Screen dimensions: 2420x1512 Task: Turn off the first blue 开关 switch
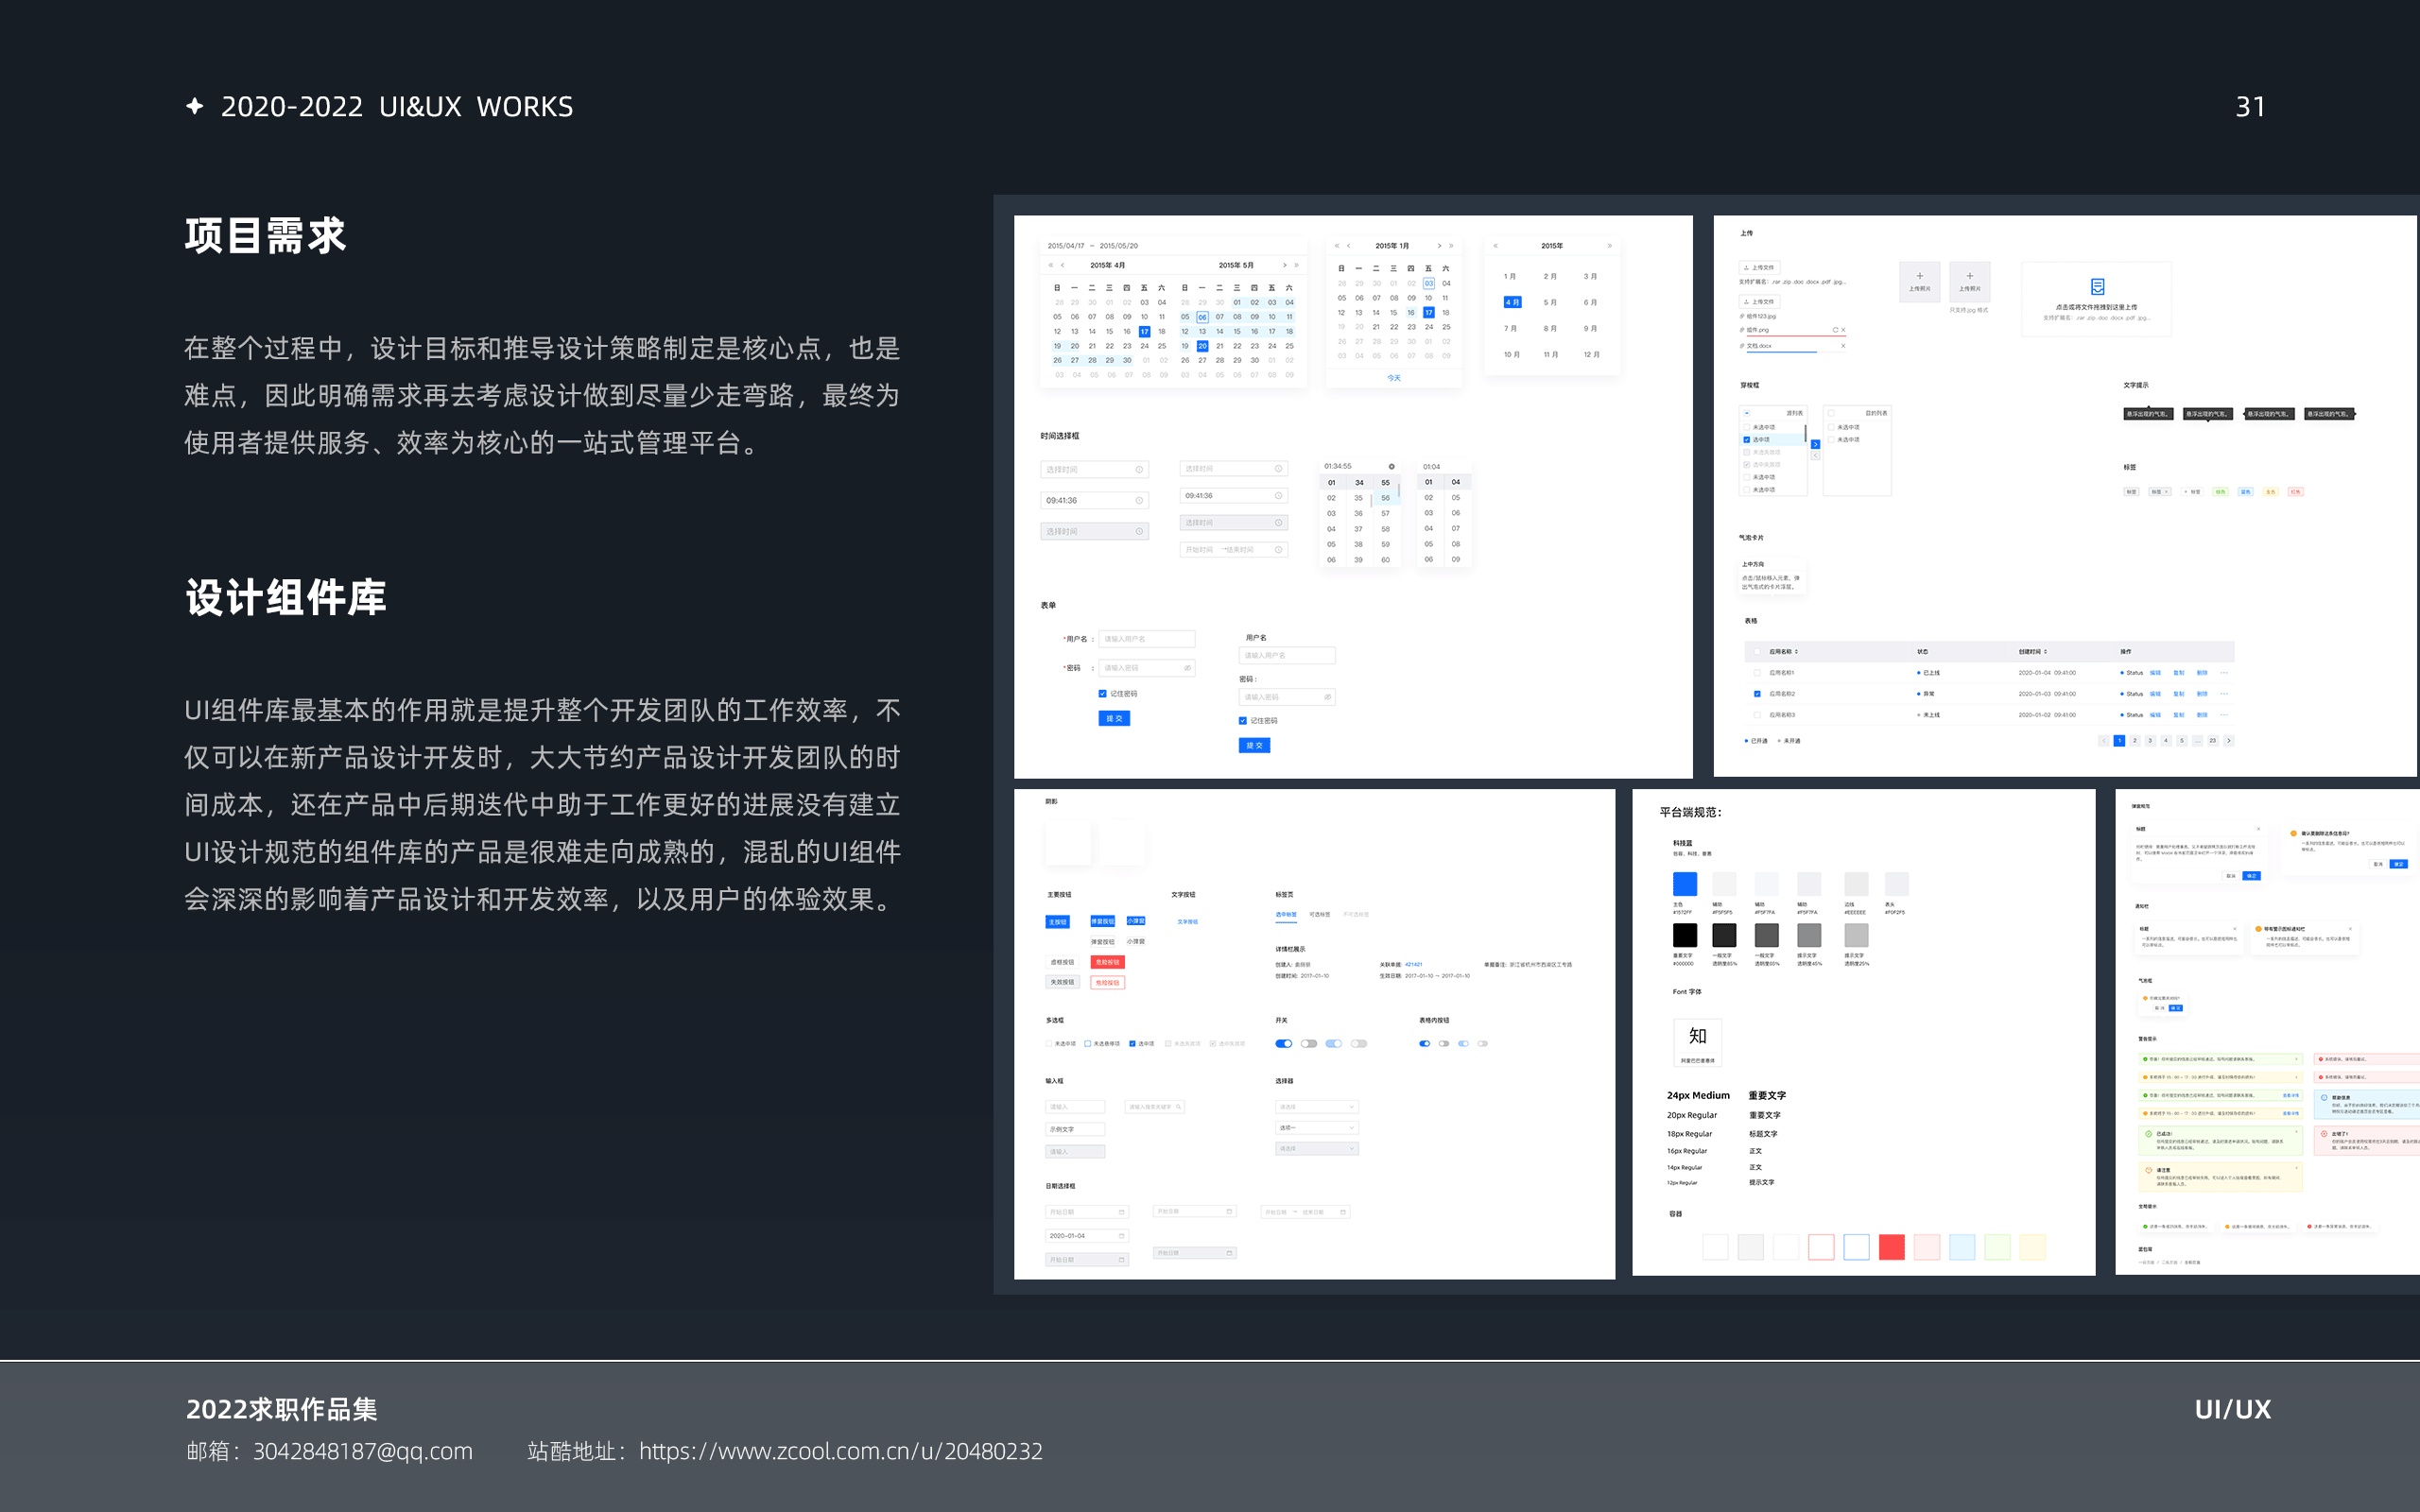pyautogui.click(x=1283, y=1044)
